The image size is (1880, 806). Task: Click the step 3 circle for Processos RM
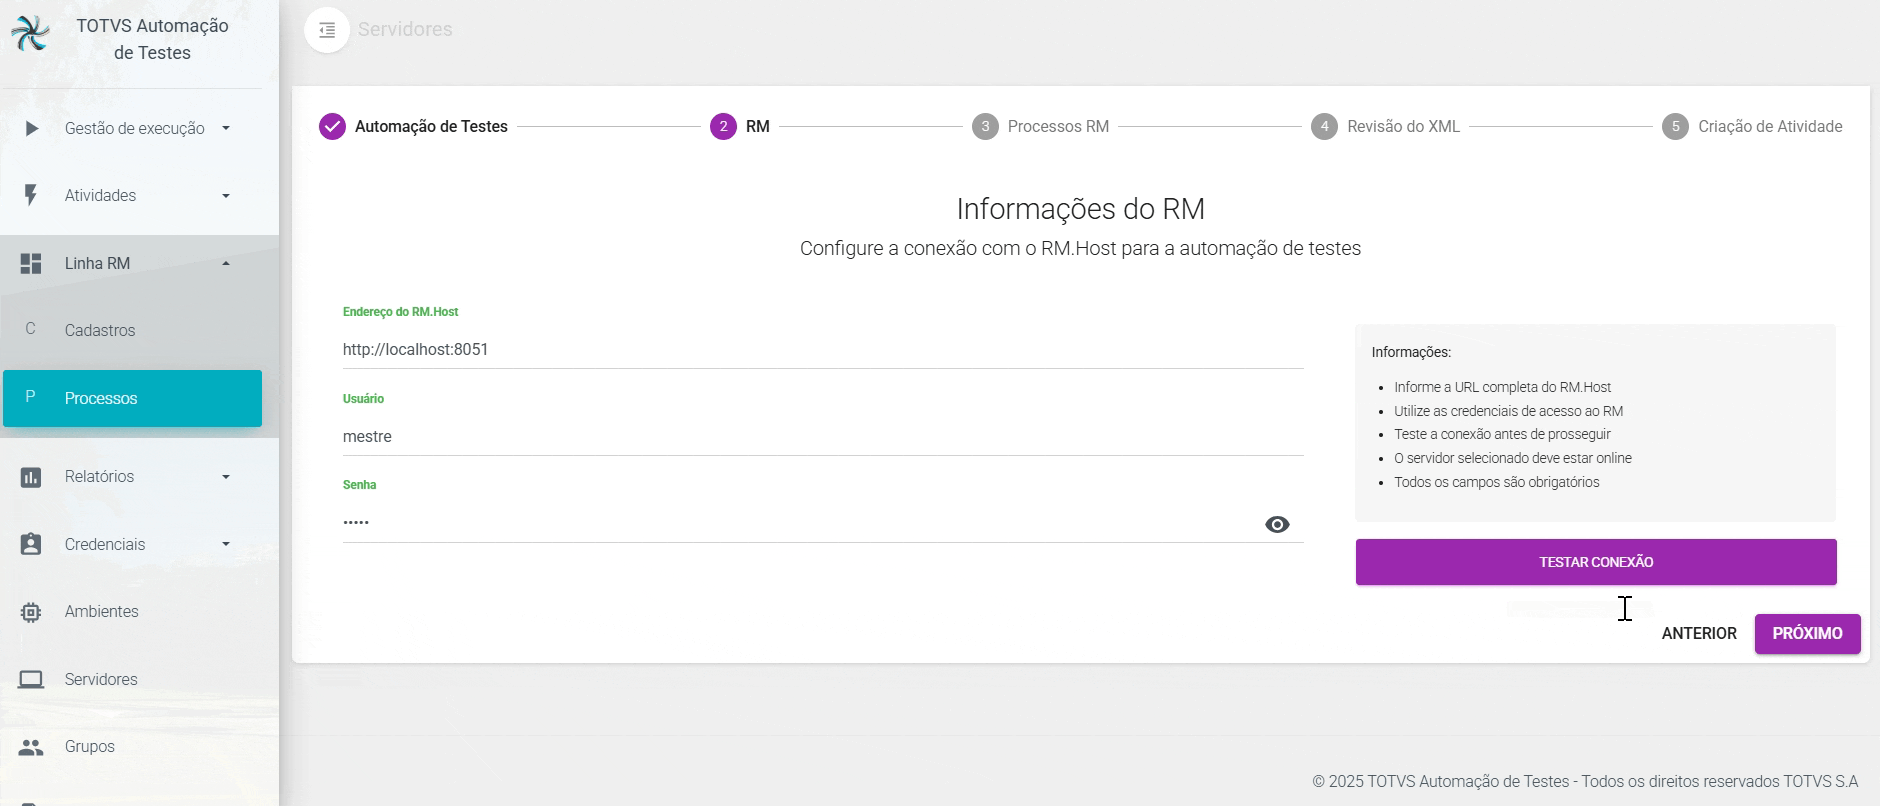[985, 127]
